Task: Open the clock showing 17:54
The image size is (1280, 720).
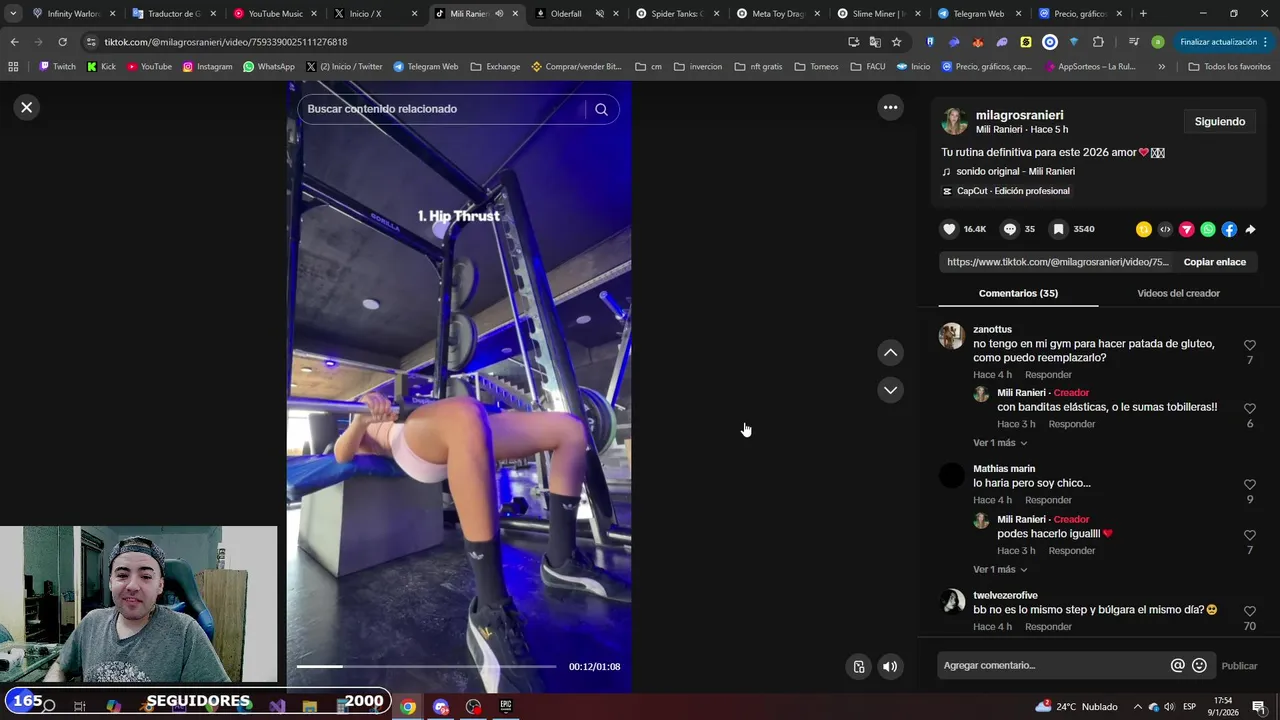Action: tap(1223, 707)
